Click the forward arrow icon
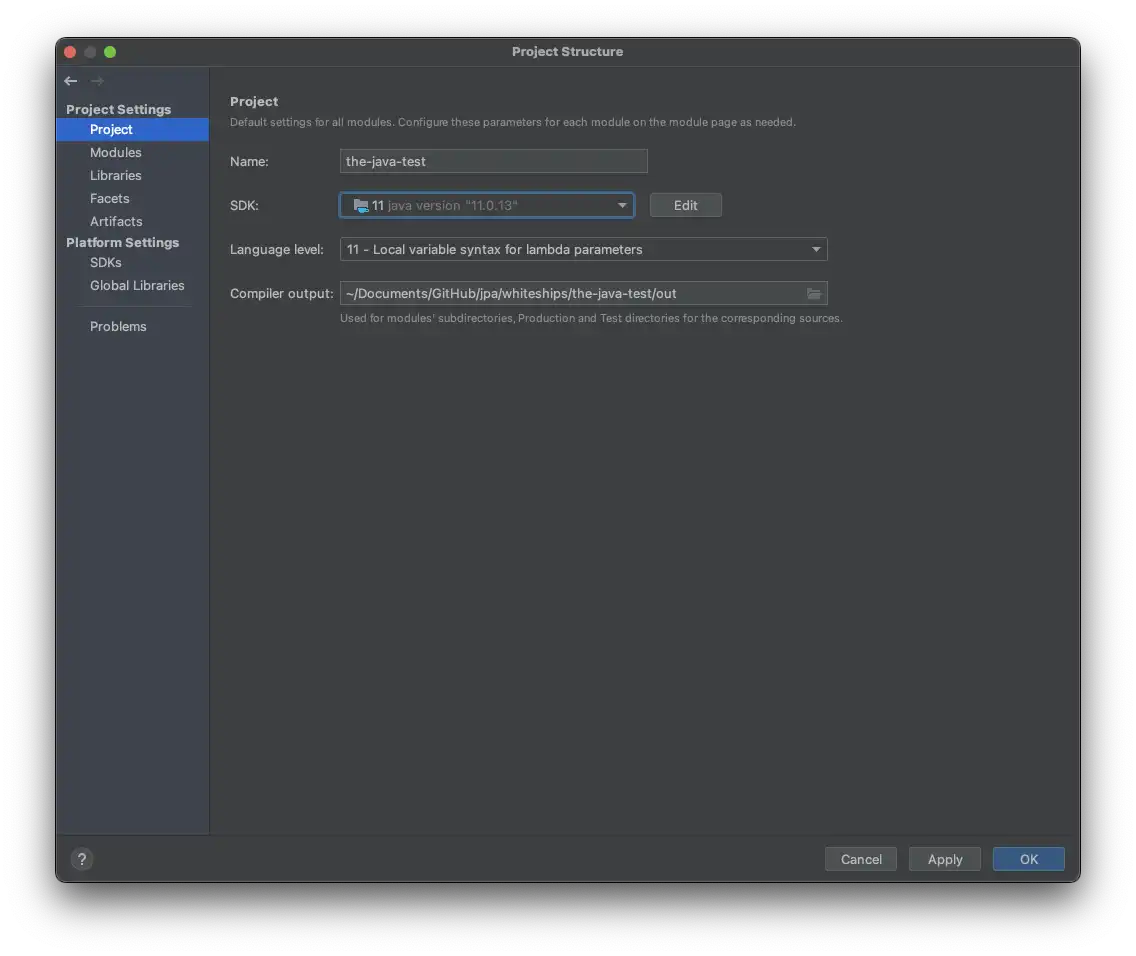This screenshot has width=1136, height=956. 97,80
